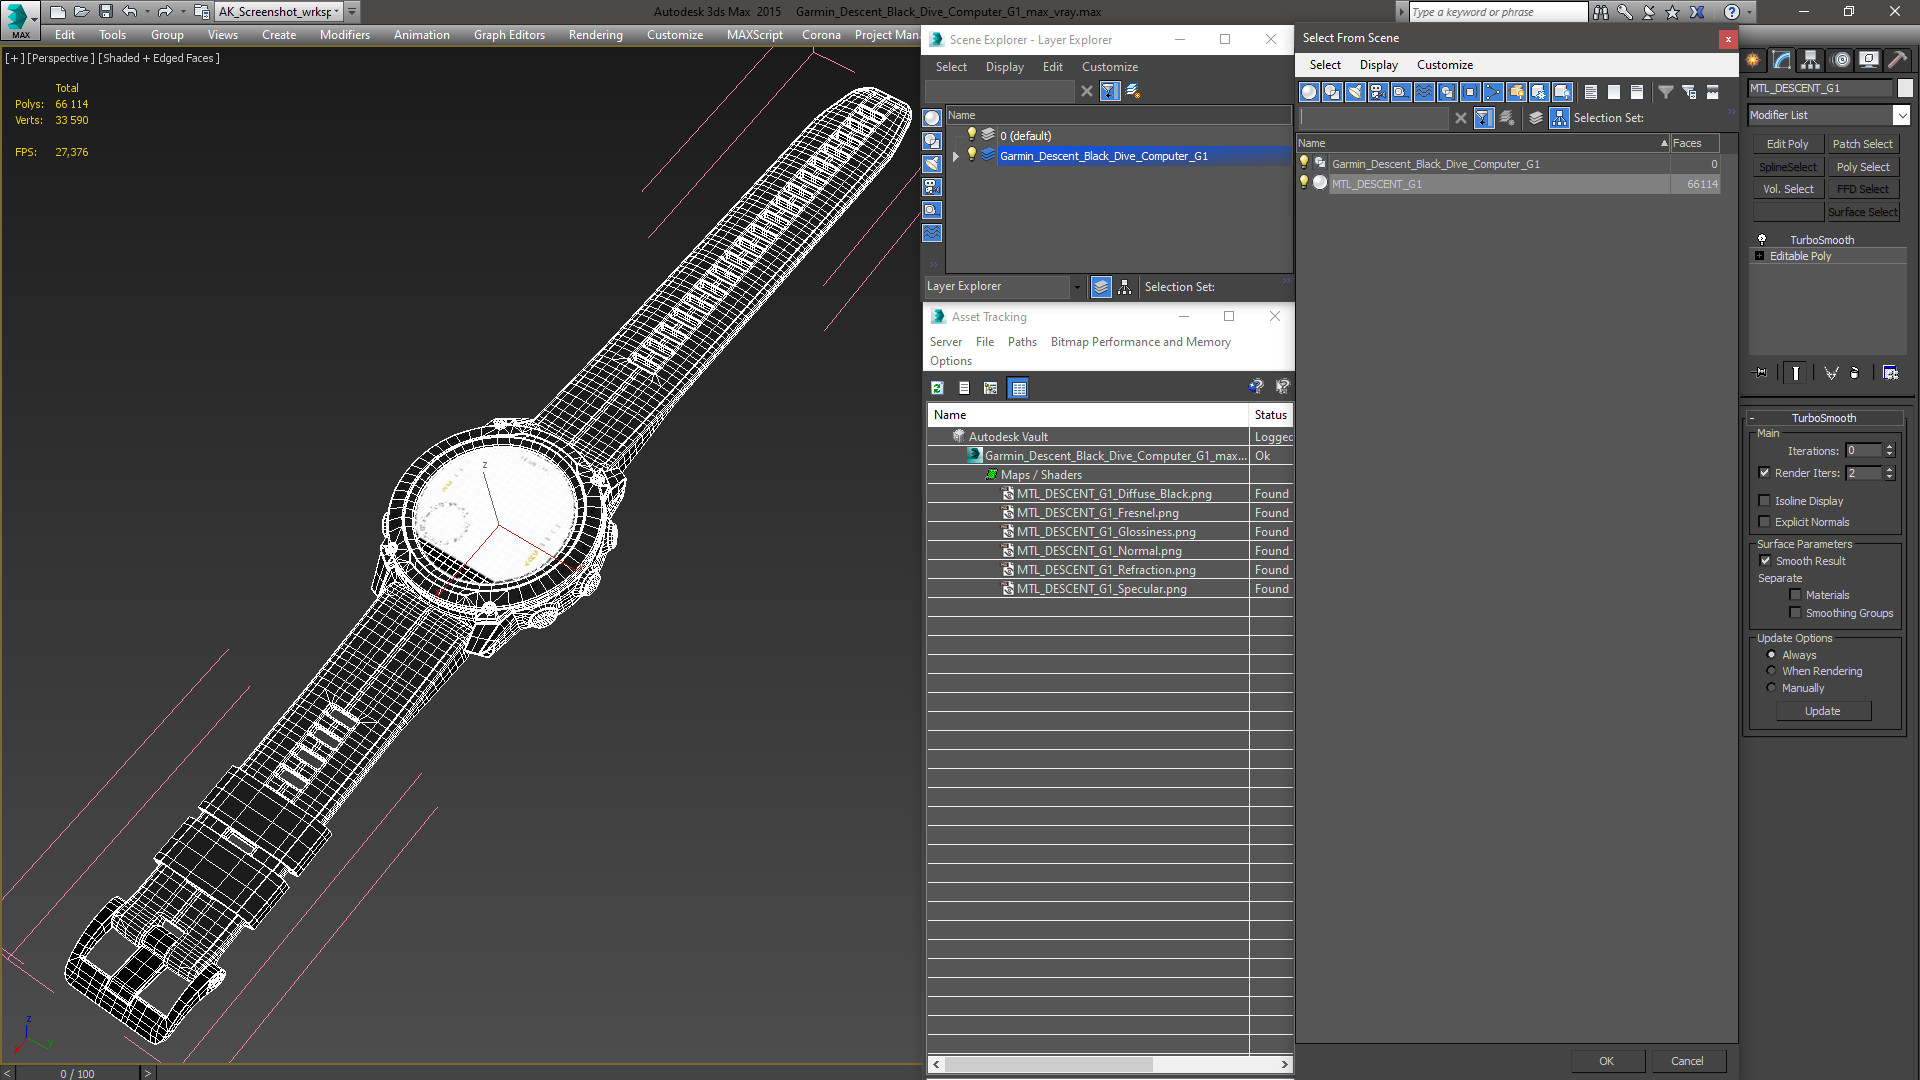
Task: Click the Vol. Select button
Action: tap(1787, 189)
